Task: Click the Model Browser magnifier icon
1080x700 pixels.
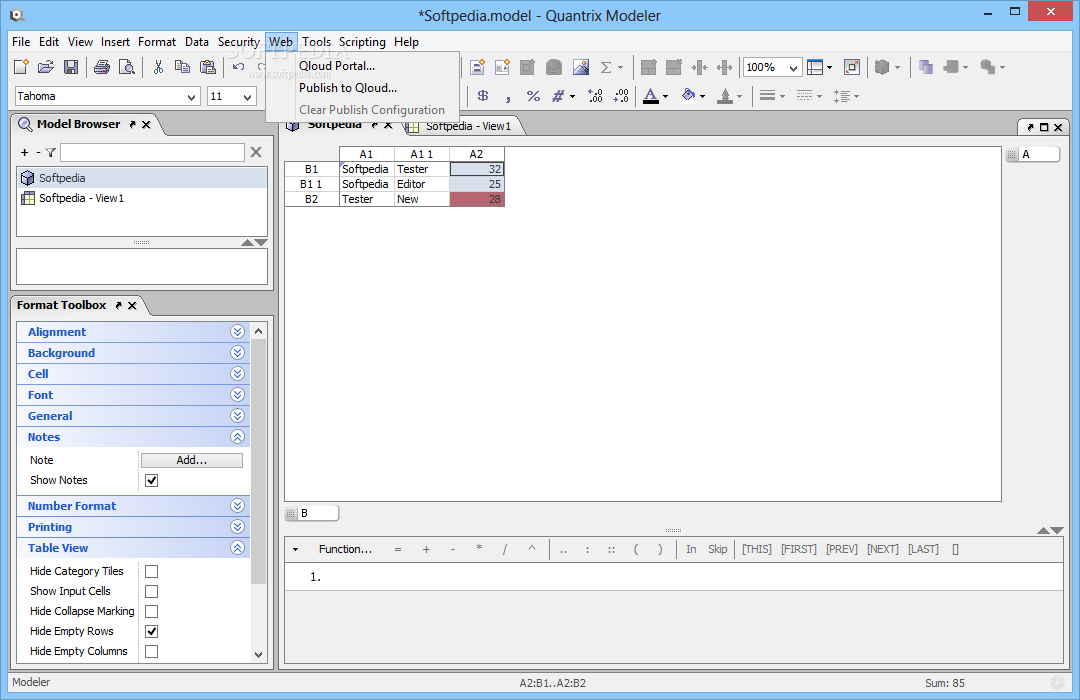Action: (25, 125)
